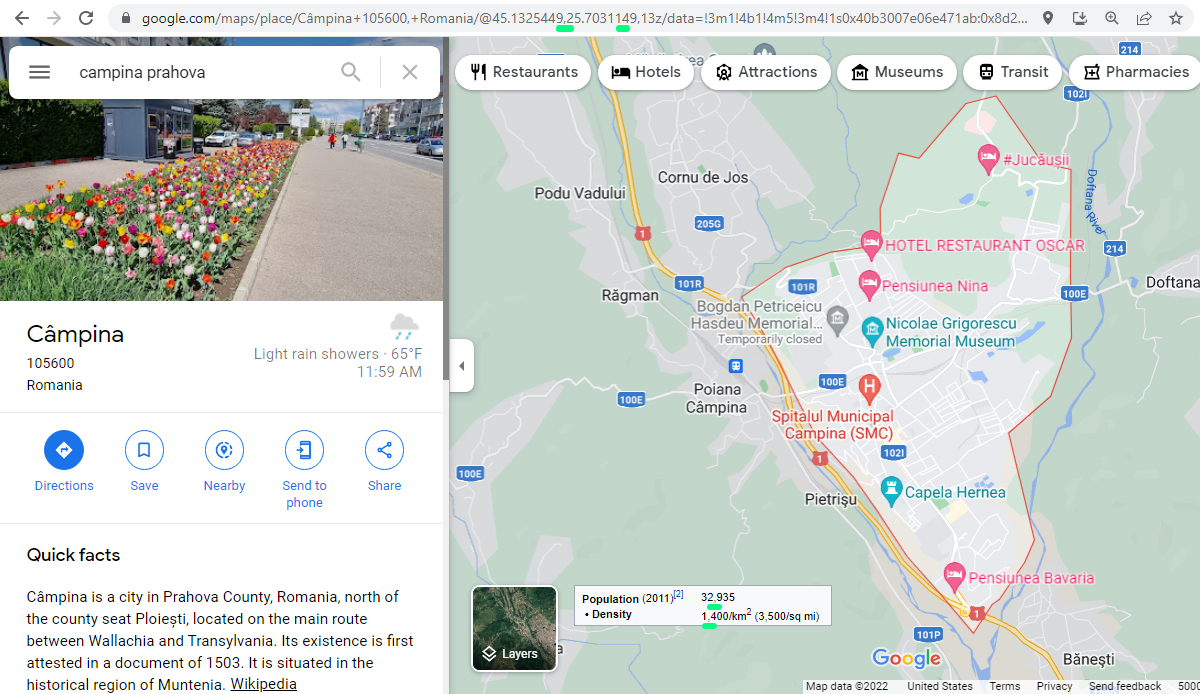Viewport: 1200px width, 694px height.
Task: Show Transit options
Action: pos(1012,71)
